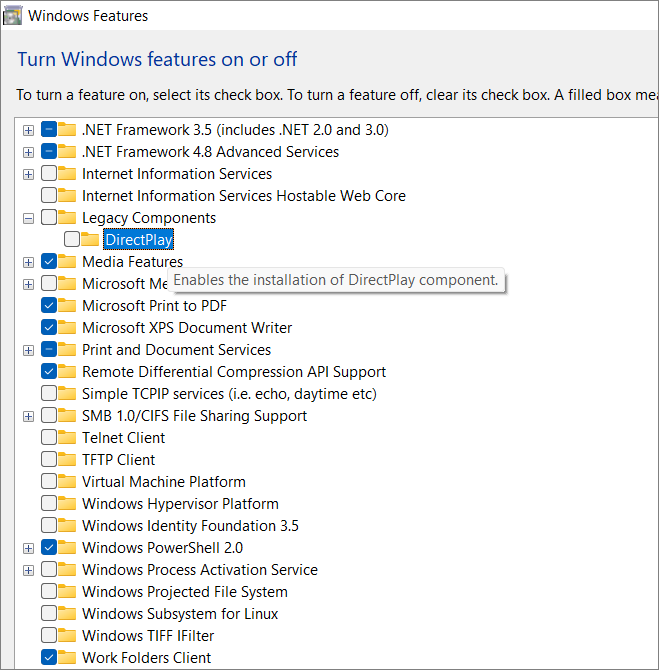Image resolution: width=659 pixels, height=670 pixels.
Task: Toggle .NET Framework 3.5 checkbox
Action: [x=49, y=129]
